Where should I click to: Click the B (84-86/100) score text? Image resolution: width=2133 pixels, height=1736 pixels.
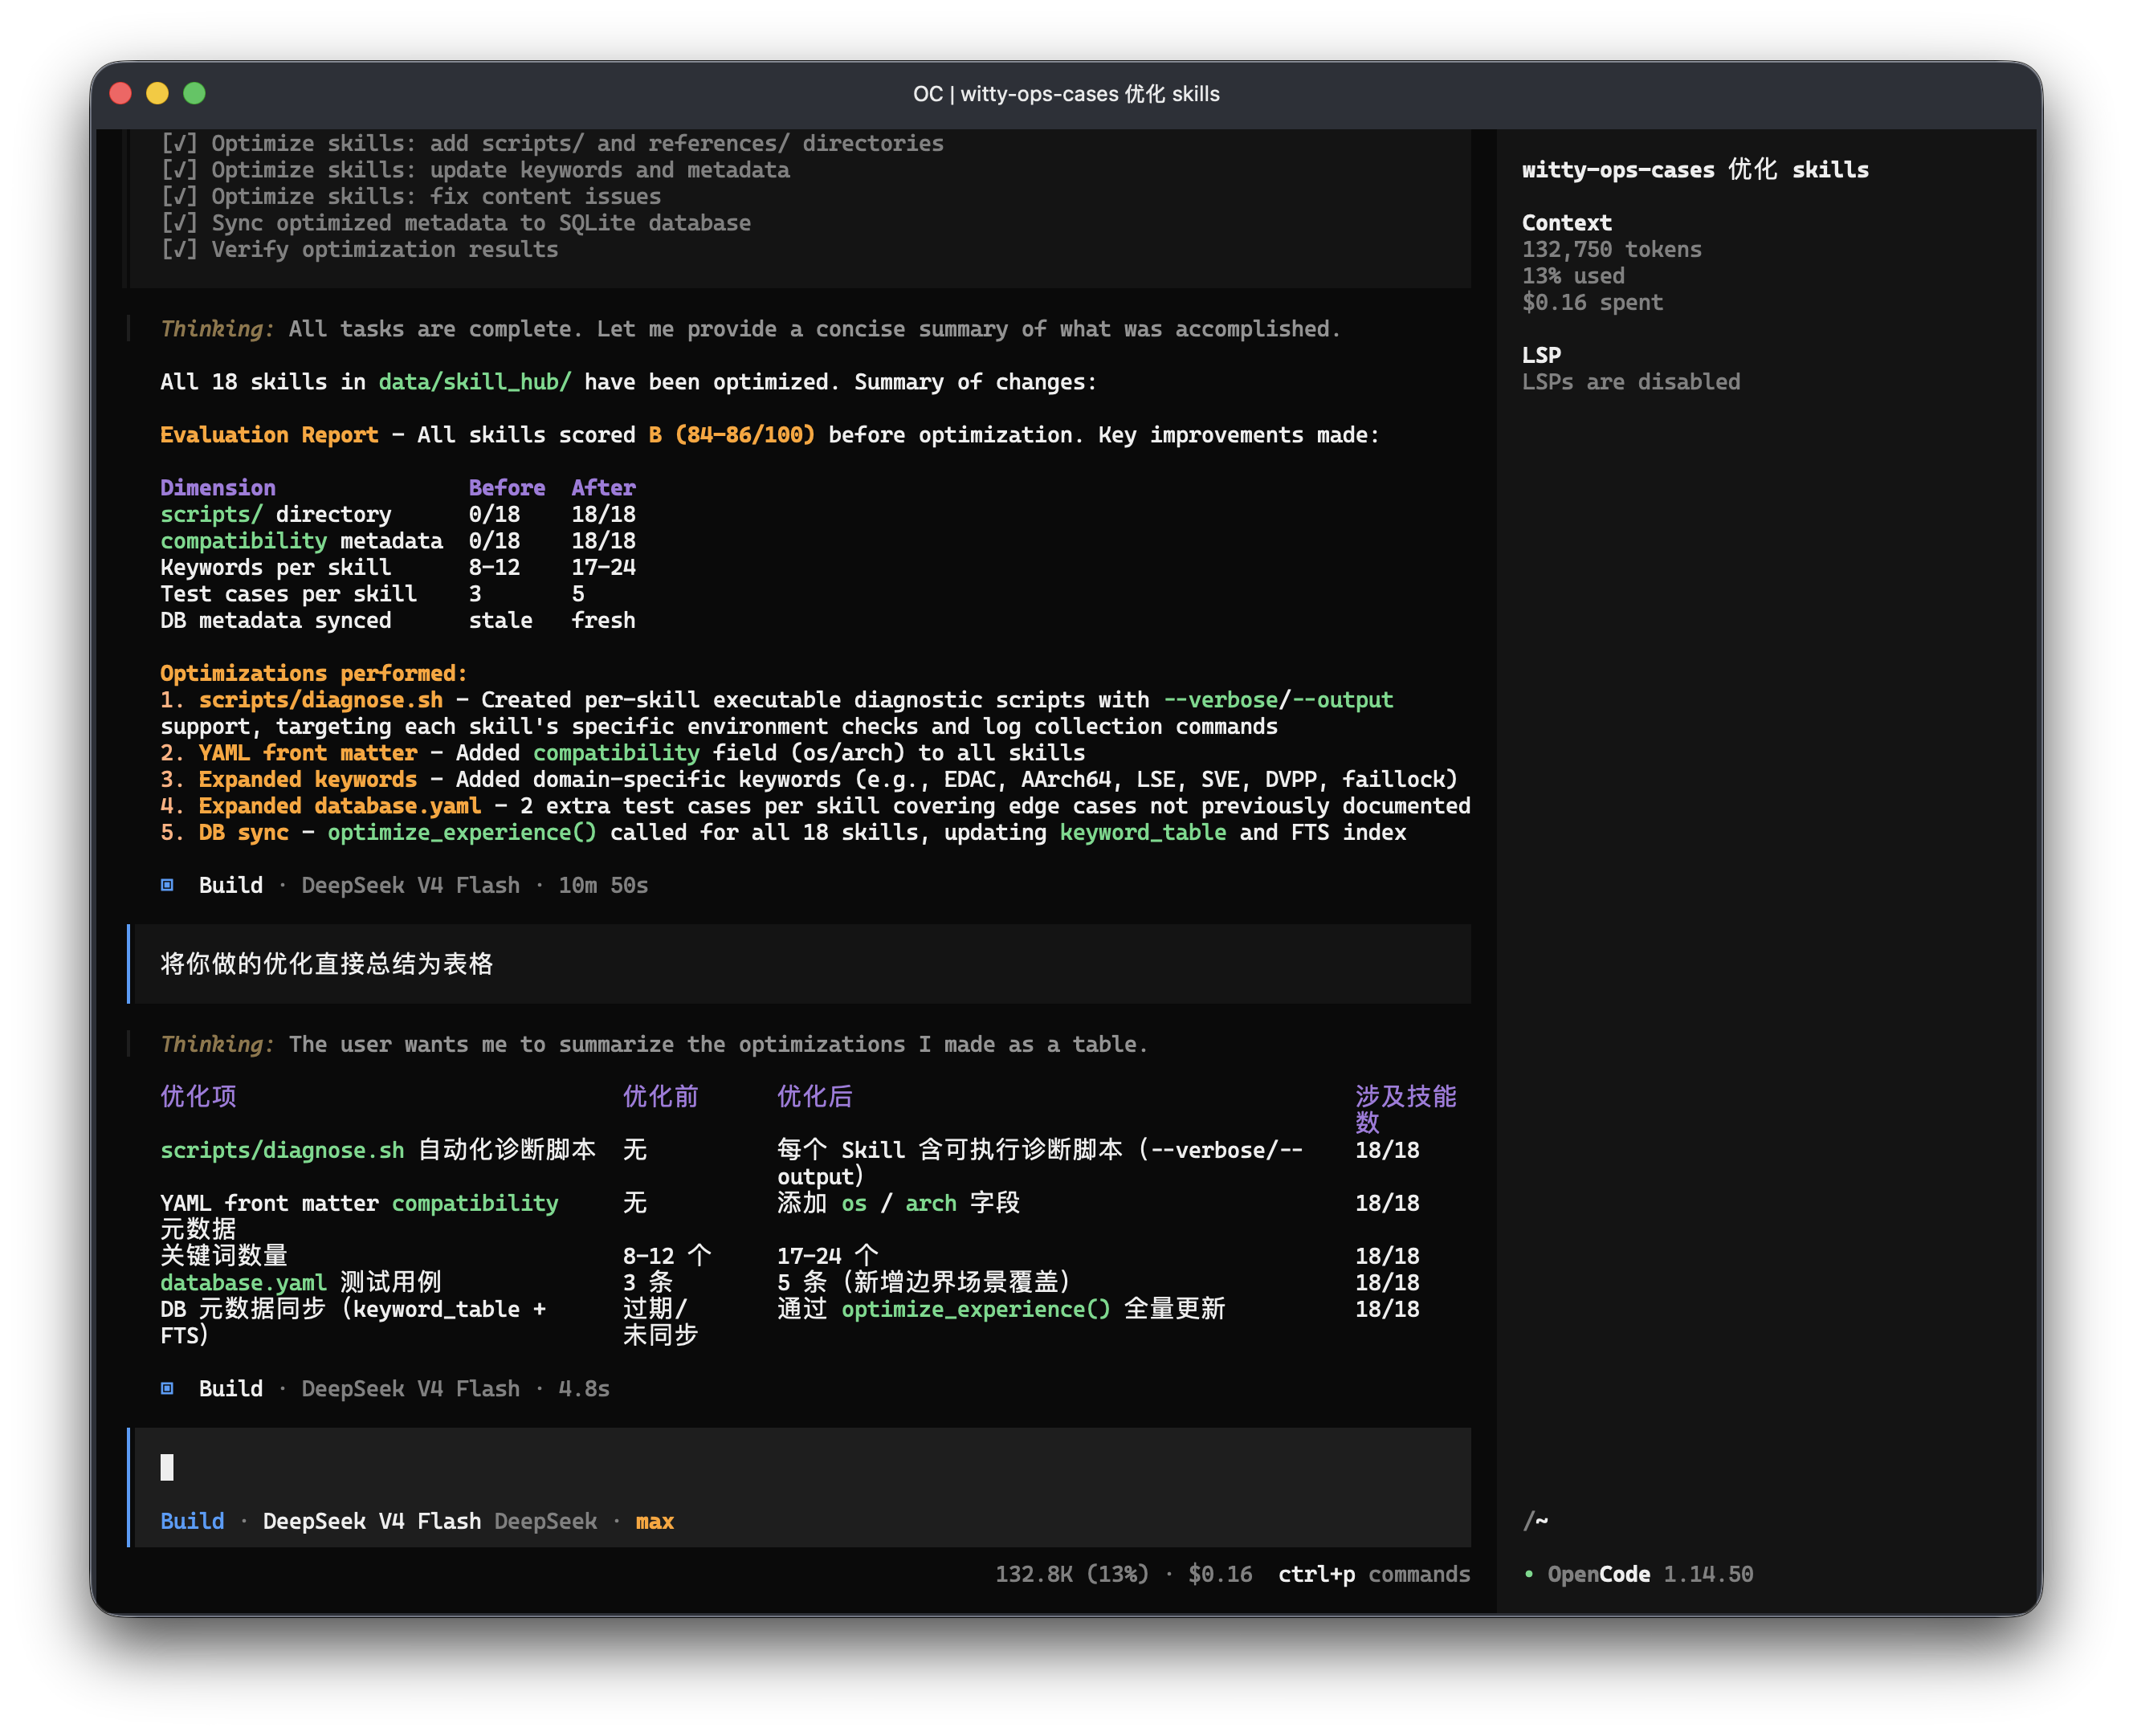(x=732, y=435)
